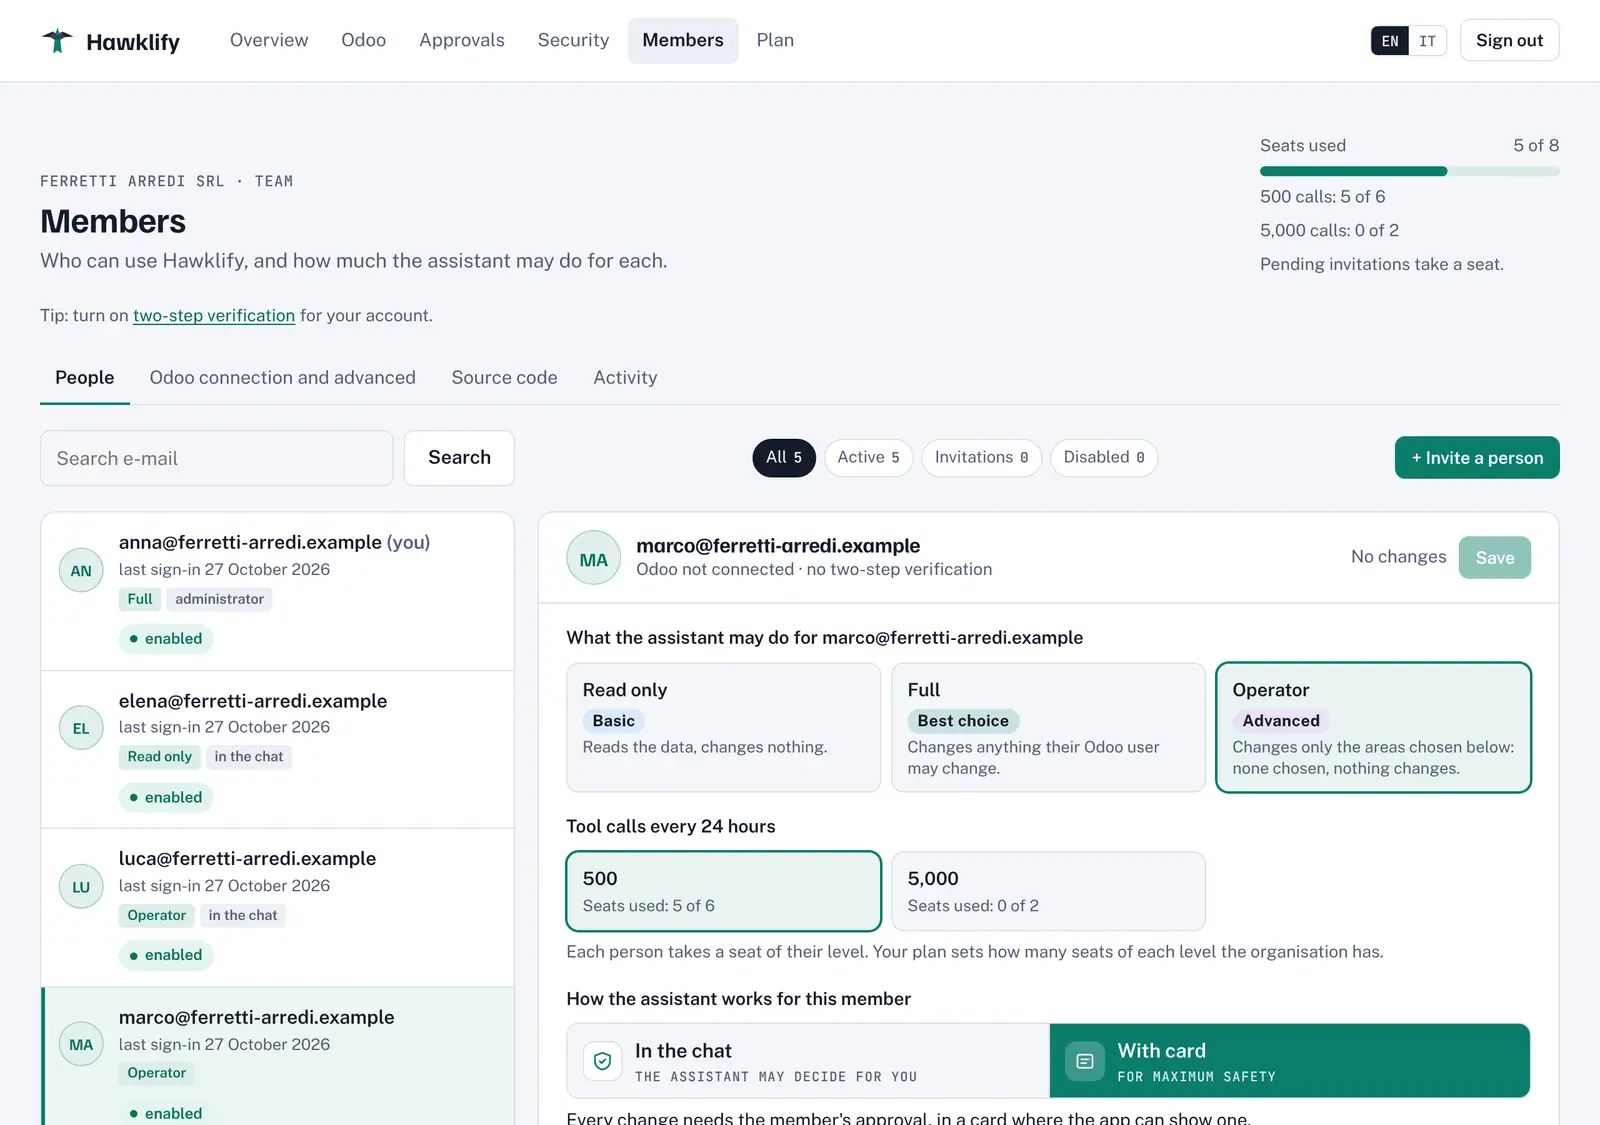
Task: Select the Full permission card
Action: click(x=1048, y=727)
